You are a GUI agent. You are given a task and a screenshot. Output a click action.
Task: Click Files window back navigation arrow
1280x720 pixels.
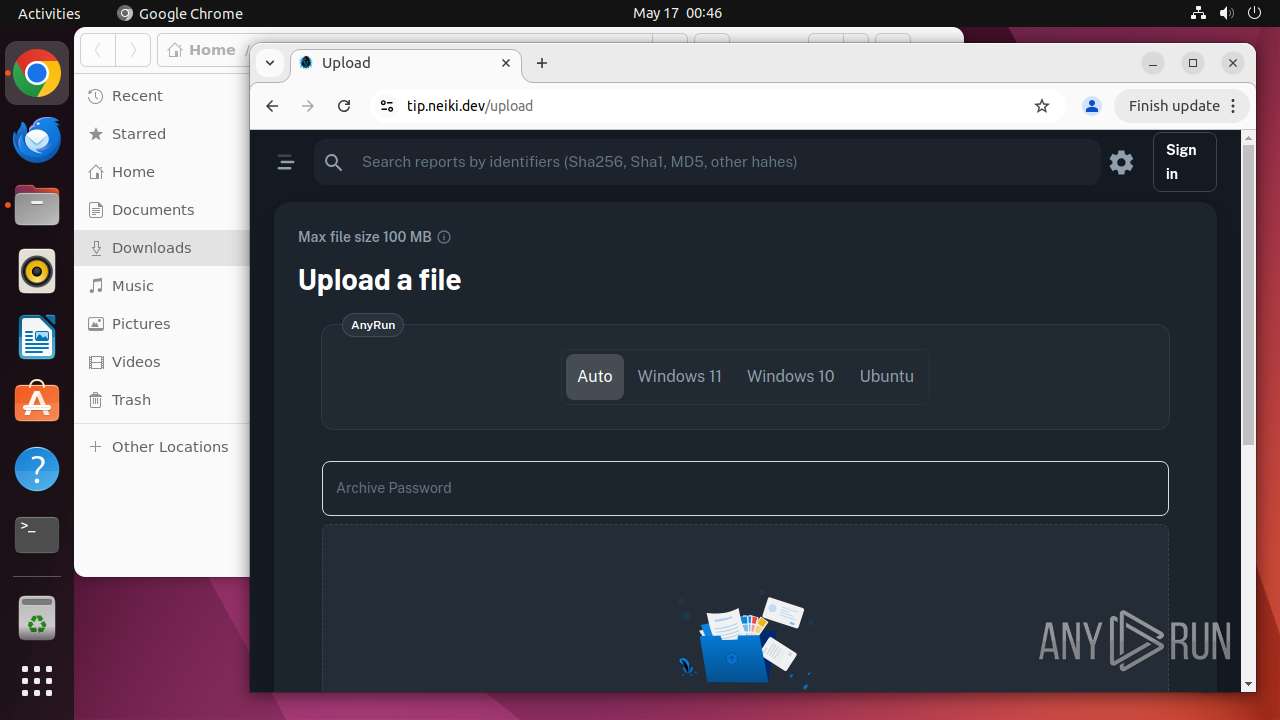point(98,50)
